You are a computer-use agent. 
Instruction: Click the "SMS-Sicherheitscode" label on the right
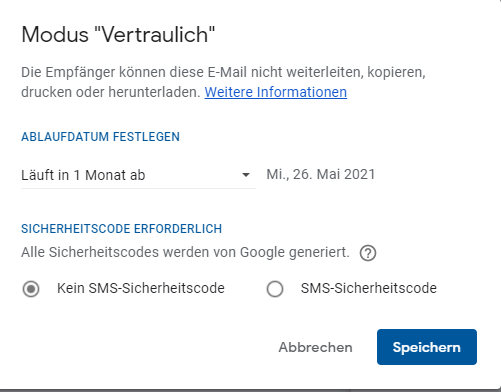tap(369, 288)
